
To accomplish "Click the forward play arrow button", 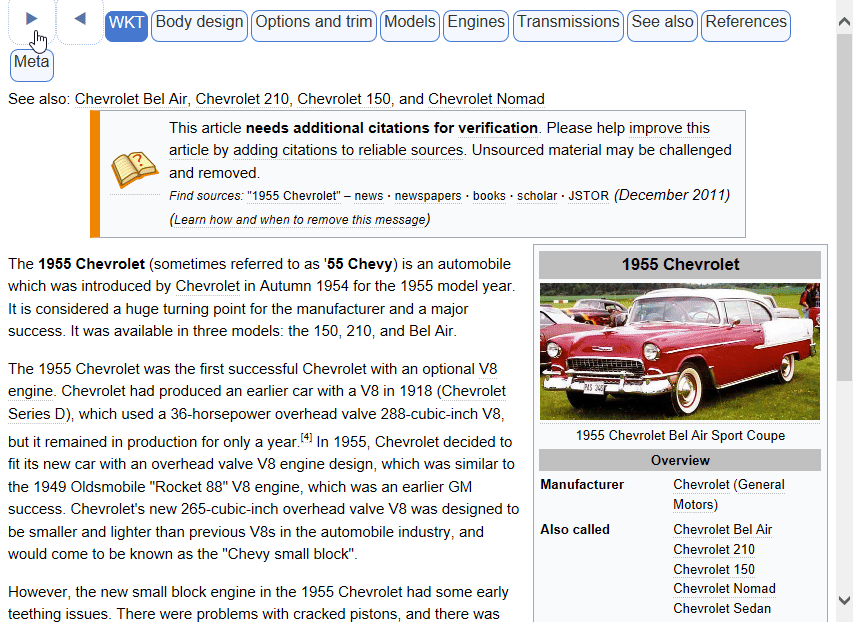I will pyautogui.click(x=32, y=20).
